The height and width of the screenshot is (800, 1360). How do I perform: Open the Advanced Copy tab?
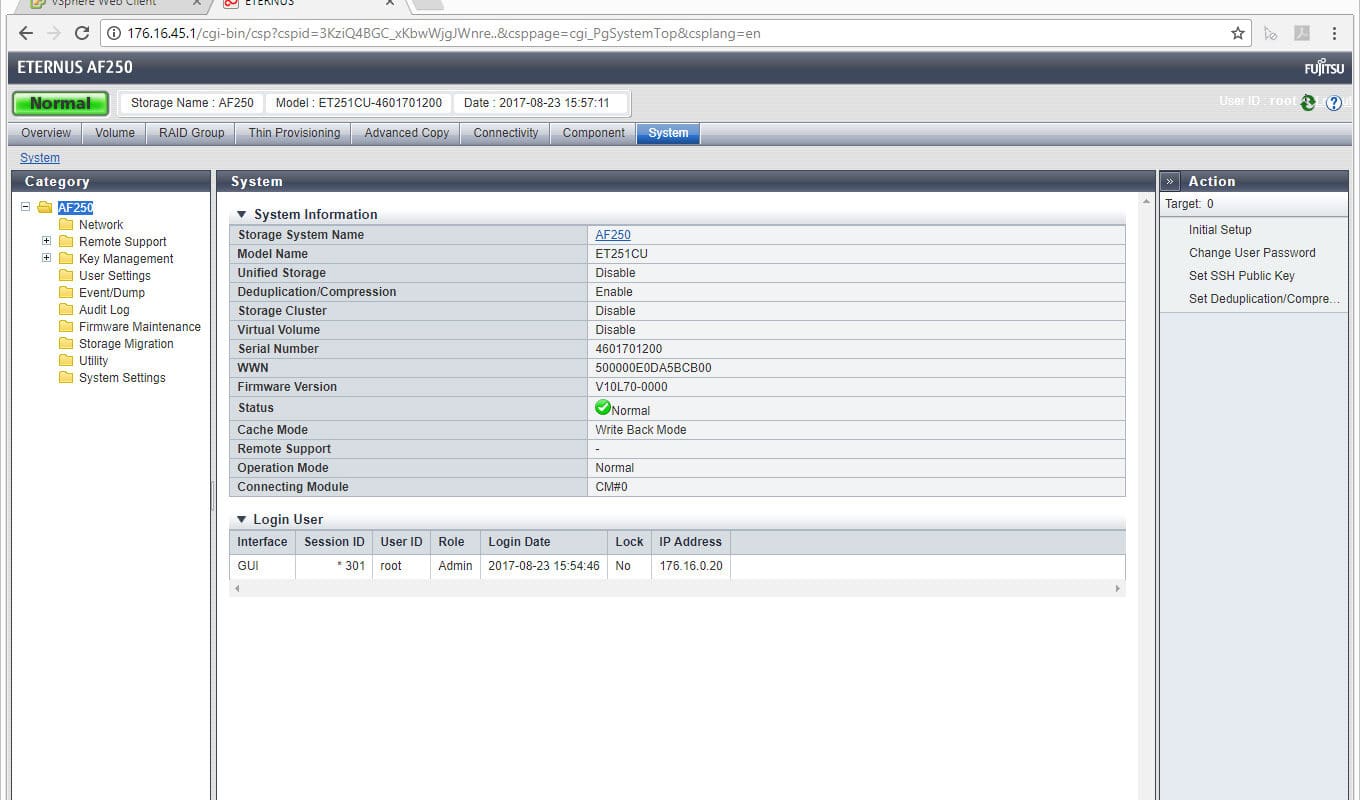pos(406,133)
